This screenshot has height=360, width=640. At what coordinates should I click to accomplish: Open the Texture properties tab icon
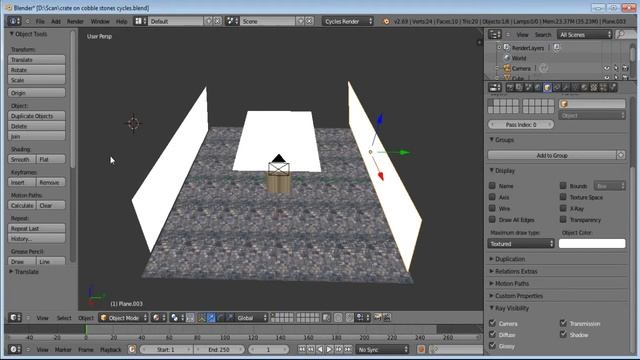pyautogui.click(x=593, y=87)
